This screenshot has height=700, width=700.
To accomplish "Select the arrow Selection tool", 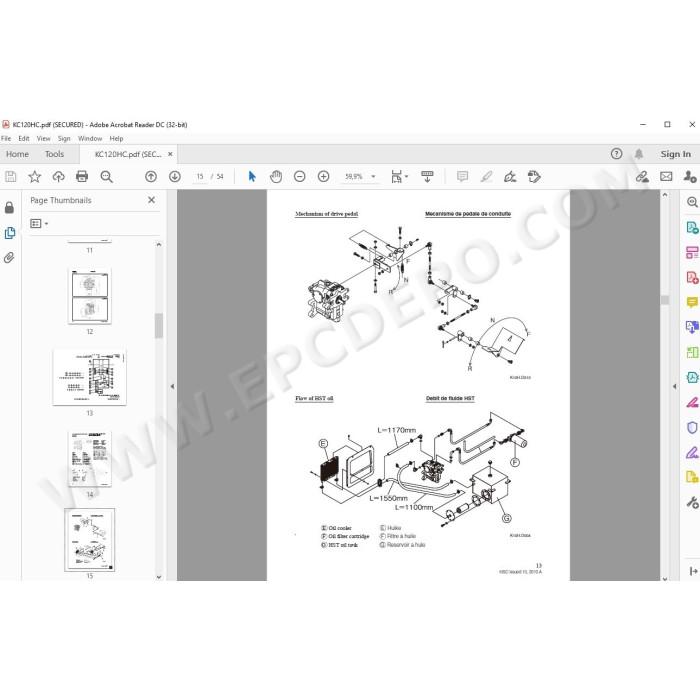I will coord(252,177).
